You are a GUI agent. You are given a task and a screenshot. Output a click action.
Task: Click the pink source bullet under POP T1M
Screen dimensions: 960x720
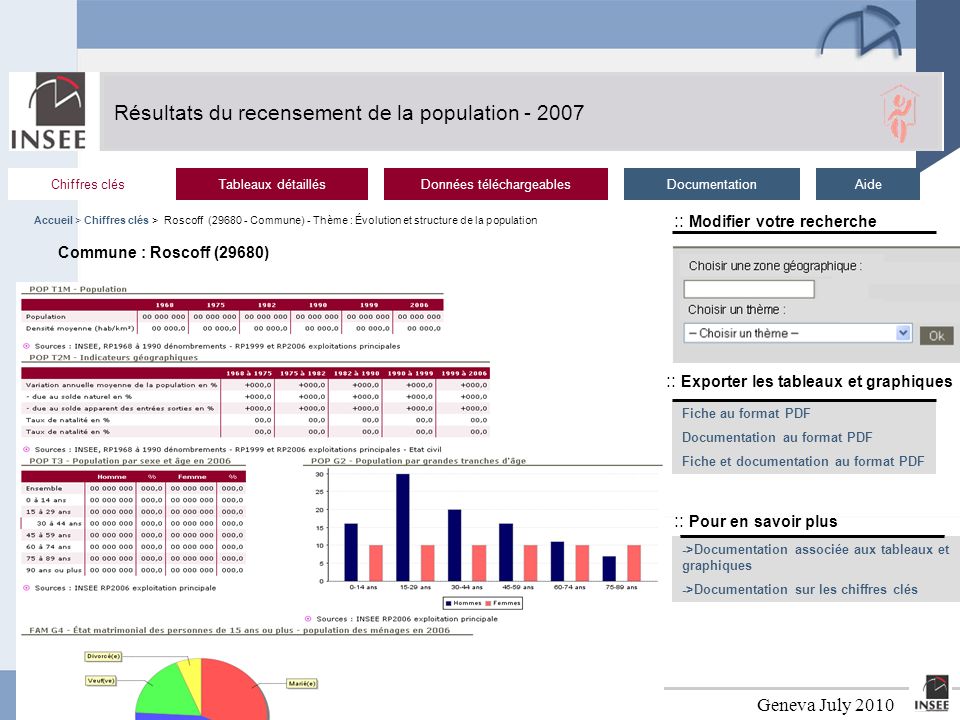coord(26,346)
